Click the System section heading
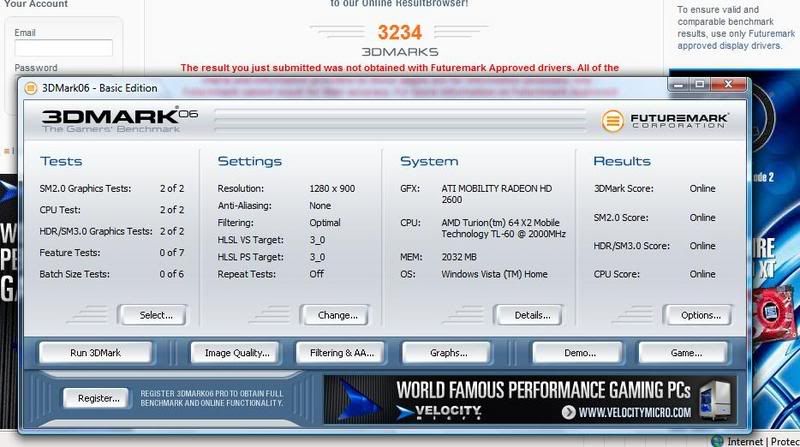 point(429,161)
